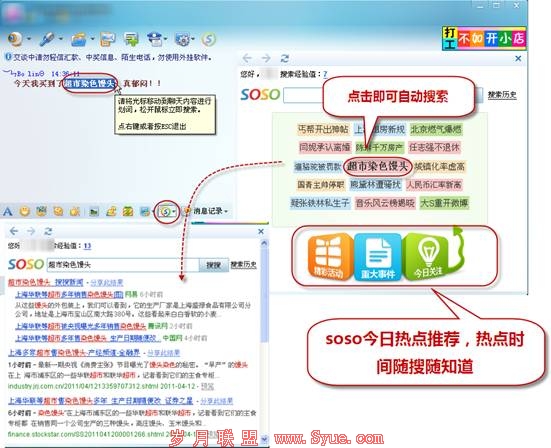551x448 pixels.
Task: Go forward in the search results panel
Action: (31, 231)
